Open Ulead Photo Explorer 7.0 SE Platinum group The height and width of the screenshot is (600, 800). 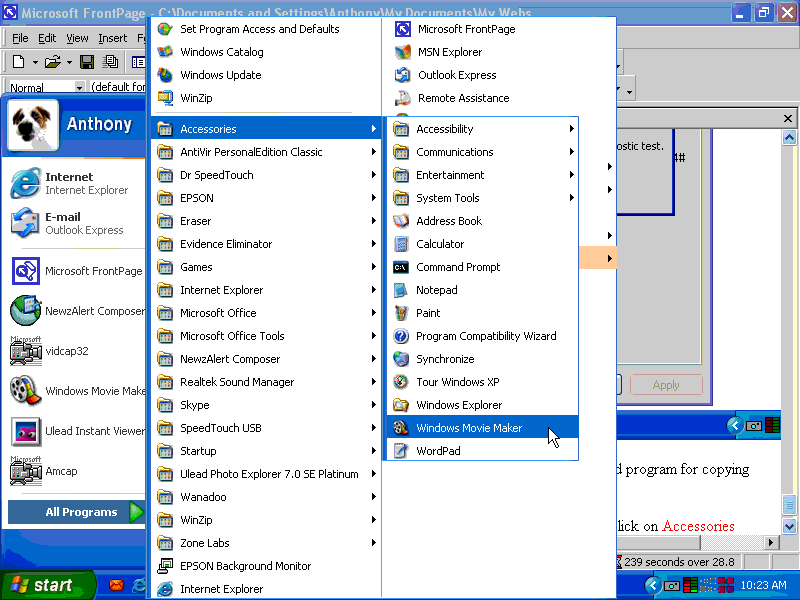tap(266, 473)
